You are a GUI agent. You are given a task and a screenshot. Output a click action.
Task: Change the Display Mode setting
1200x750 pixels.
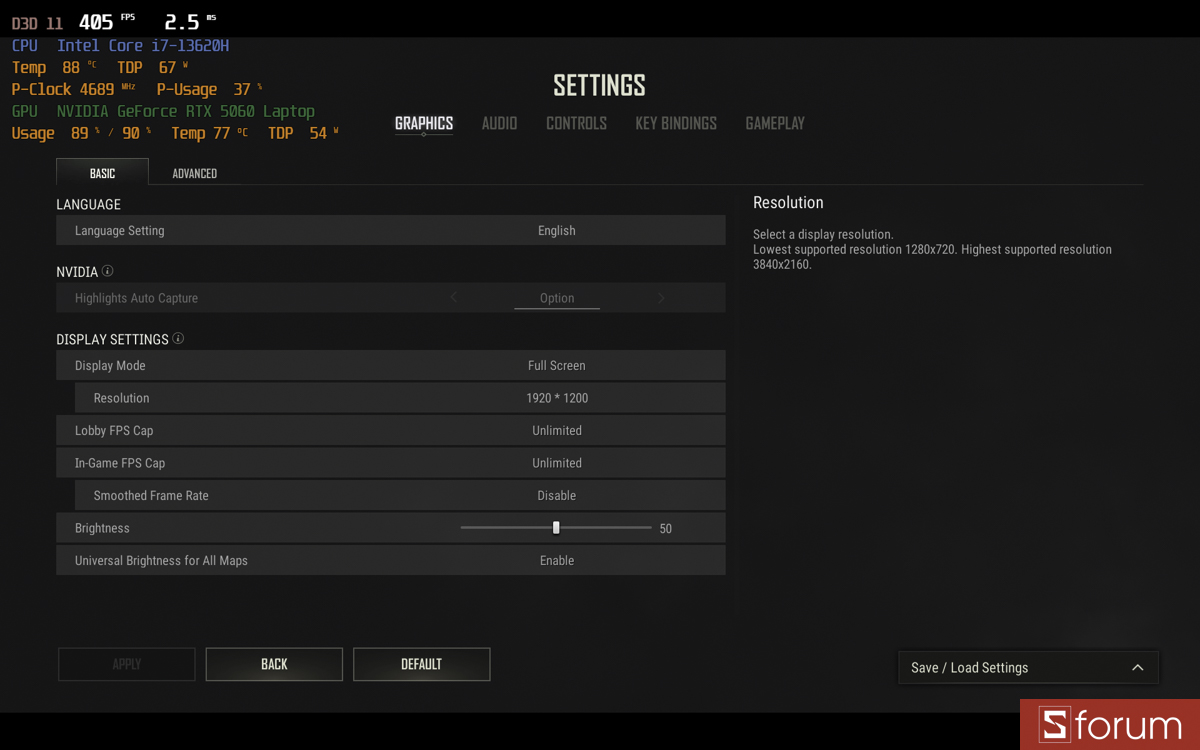click(557, 365)
